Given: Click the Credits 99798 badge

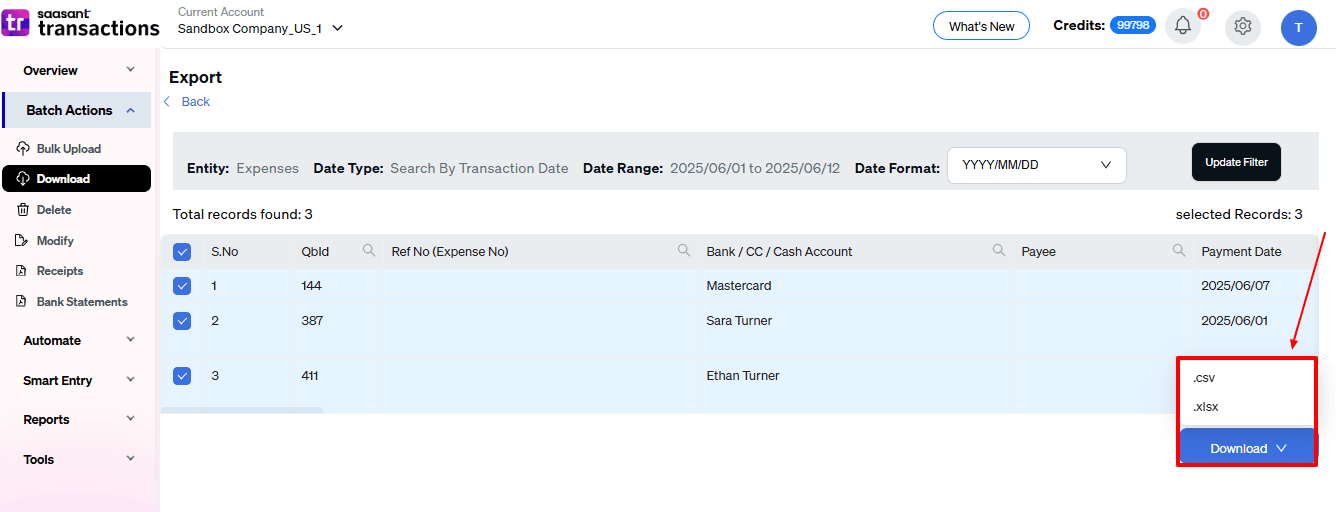Looking at the screenshot, I should coord(1133,25).
